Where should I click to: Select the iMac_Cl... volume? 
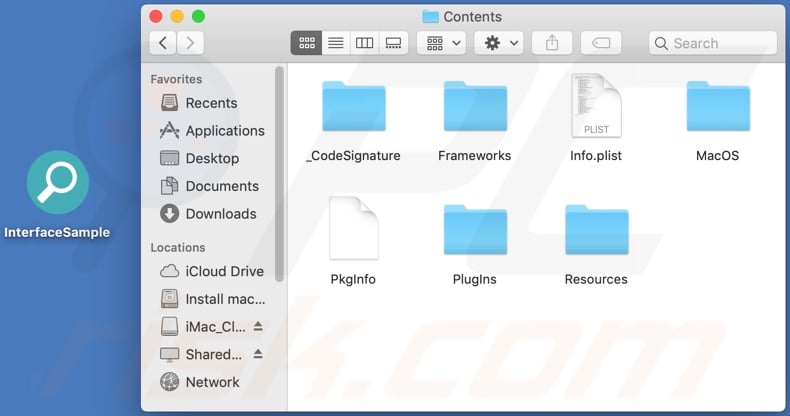click(x=203, y=327)
